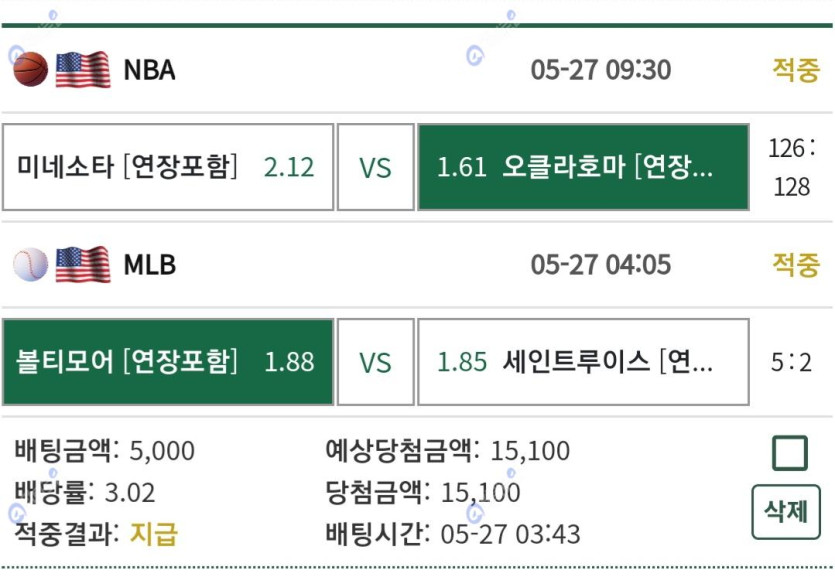This screenshot has width=835, height=584.
Task: Click the VS box in MLB match
Action: click(375, 362)
